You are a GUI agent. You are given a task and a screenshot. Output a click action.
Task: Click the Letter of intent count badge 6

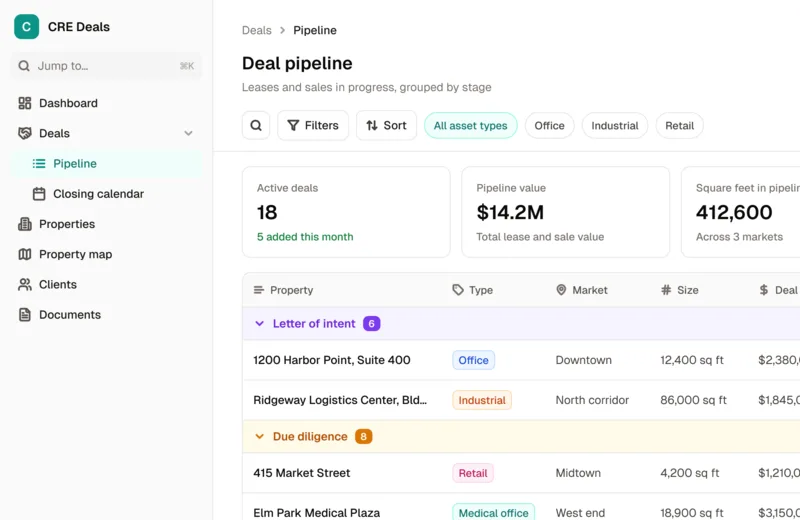point(371,324)
